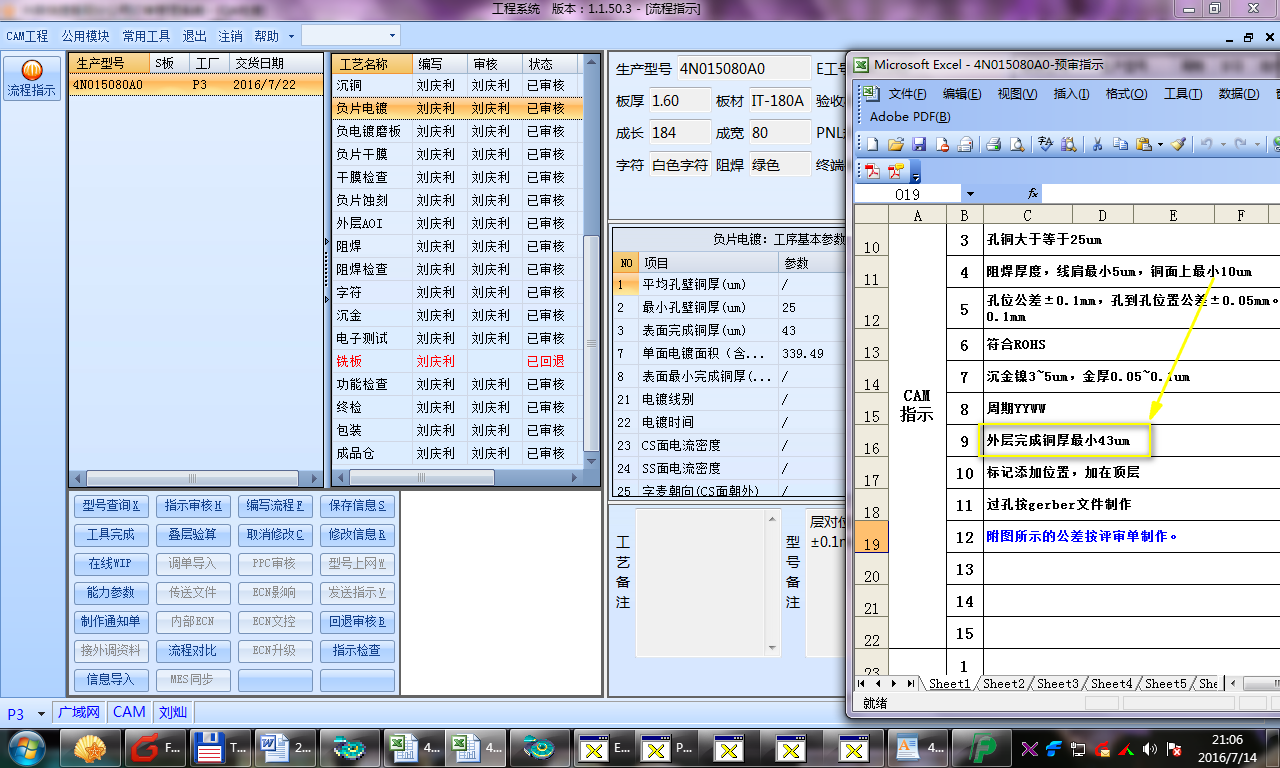Click the volume icon in system tray
Image resolution: width=1280 pixels, height=768 pixels.
pos(1149,748)
